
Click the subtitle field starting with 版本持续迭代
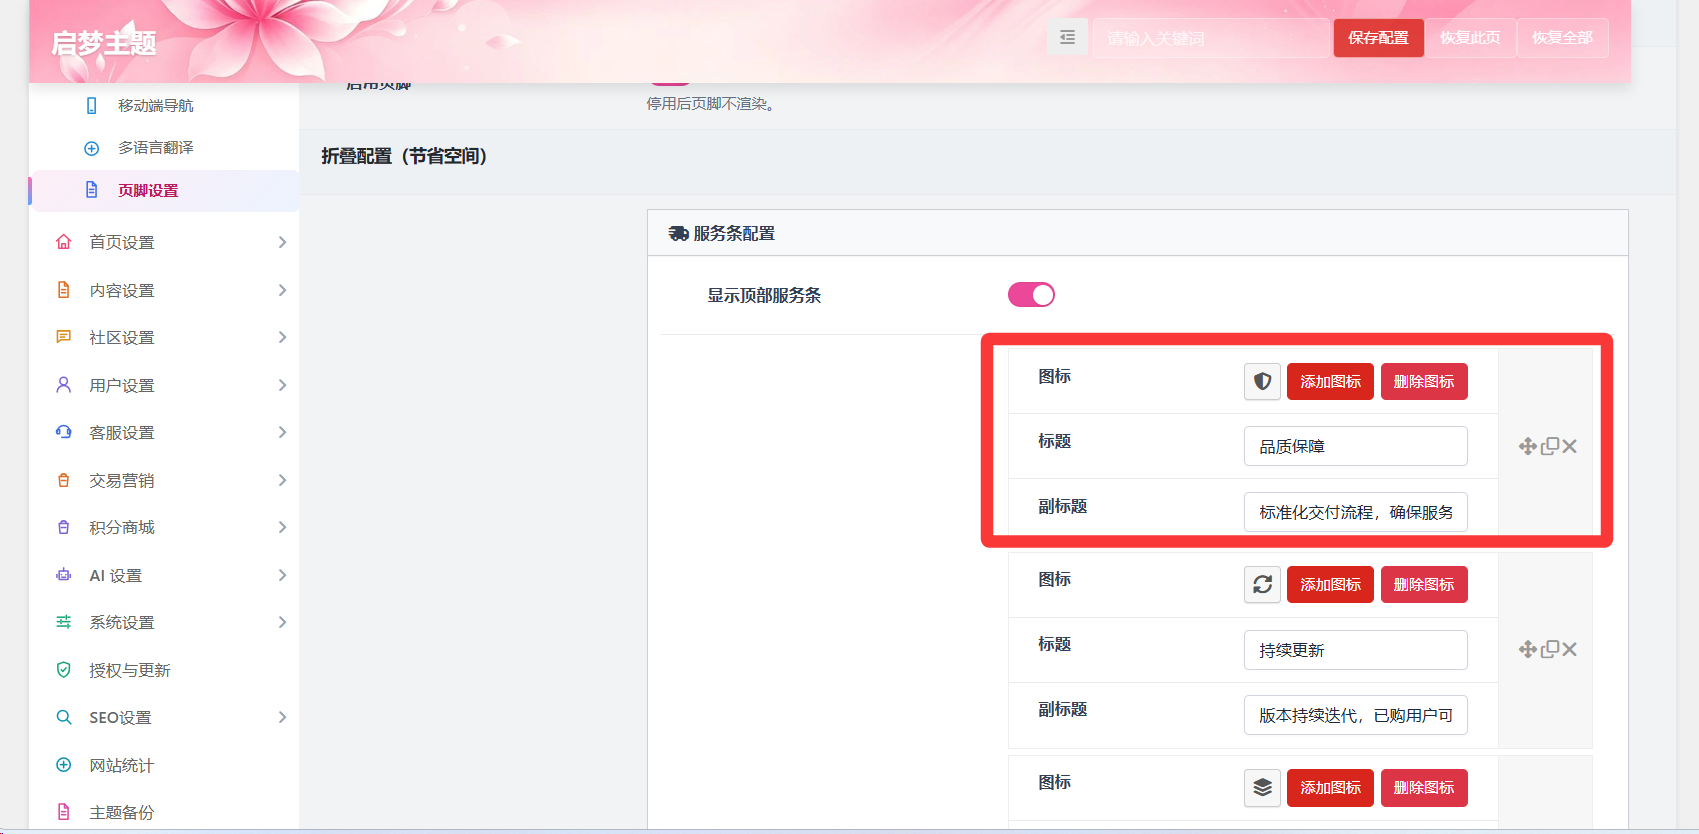(x=1355, y=715)
